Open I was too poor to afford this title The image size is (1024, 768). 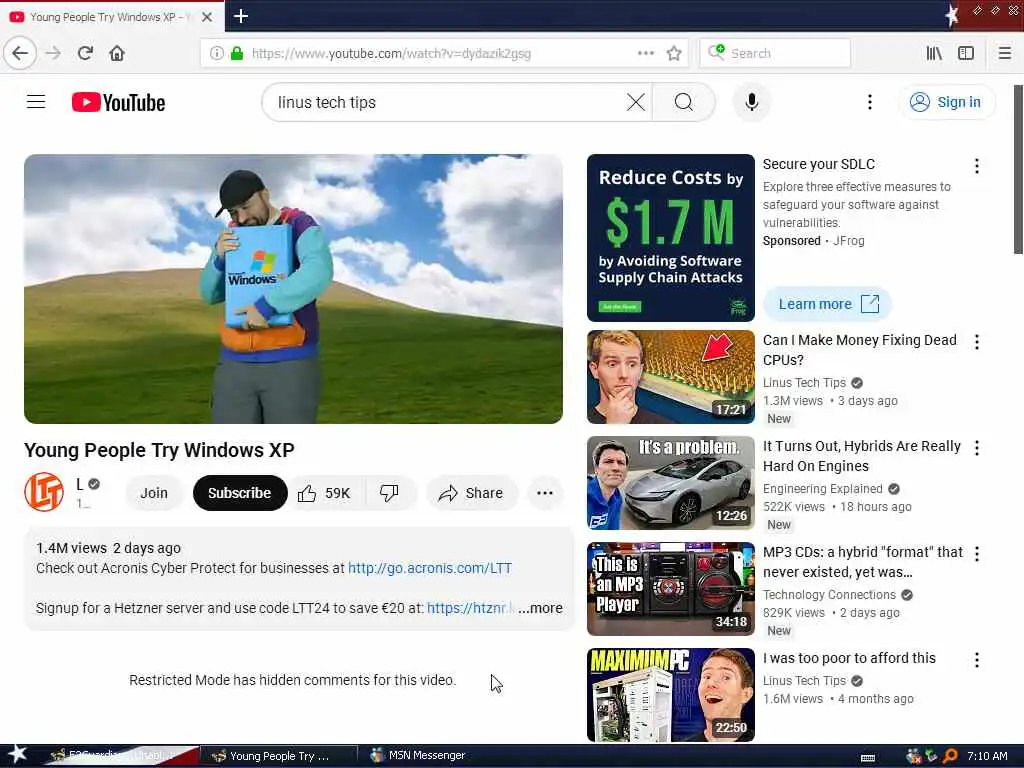(849, 658)
